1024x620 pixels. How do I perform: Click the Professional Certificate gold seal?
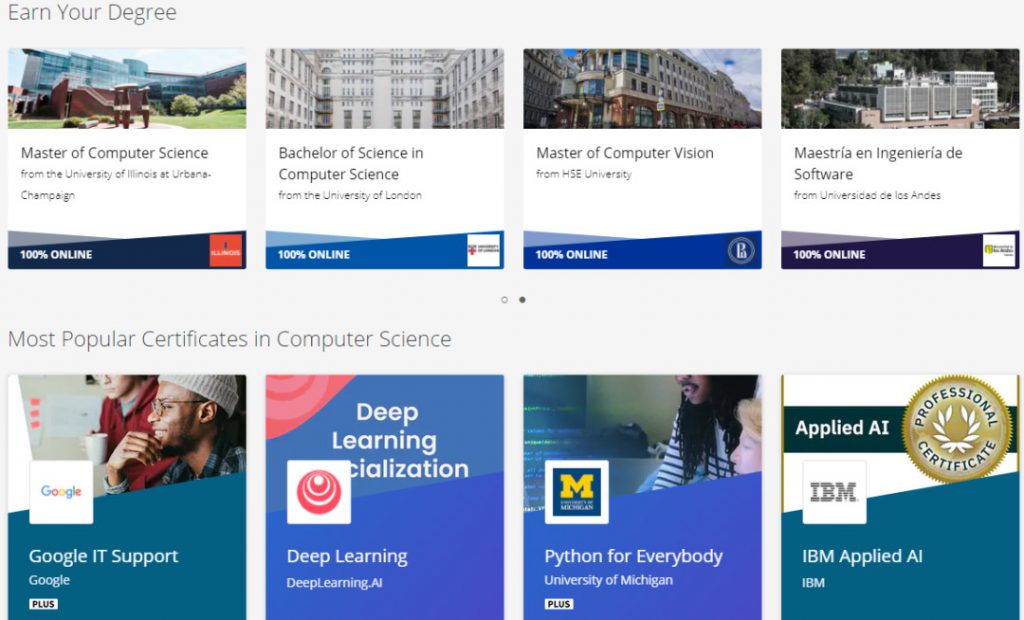pos(956,429)
